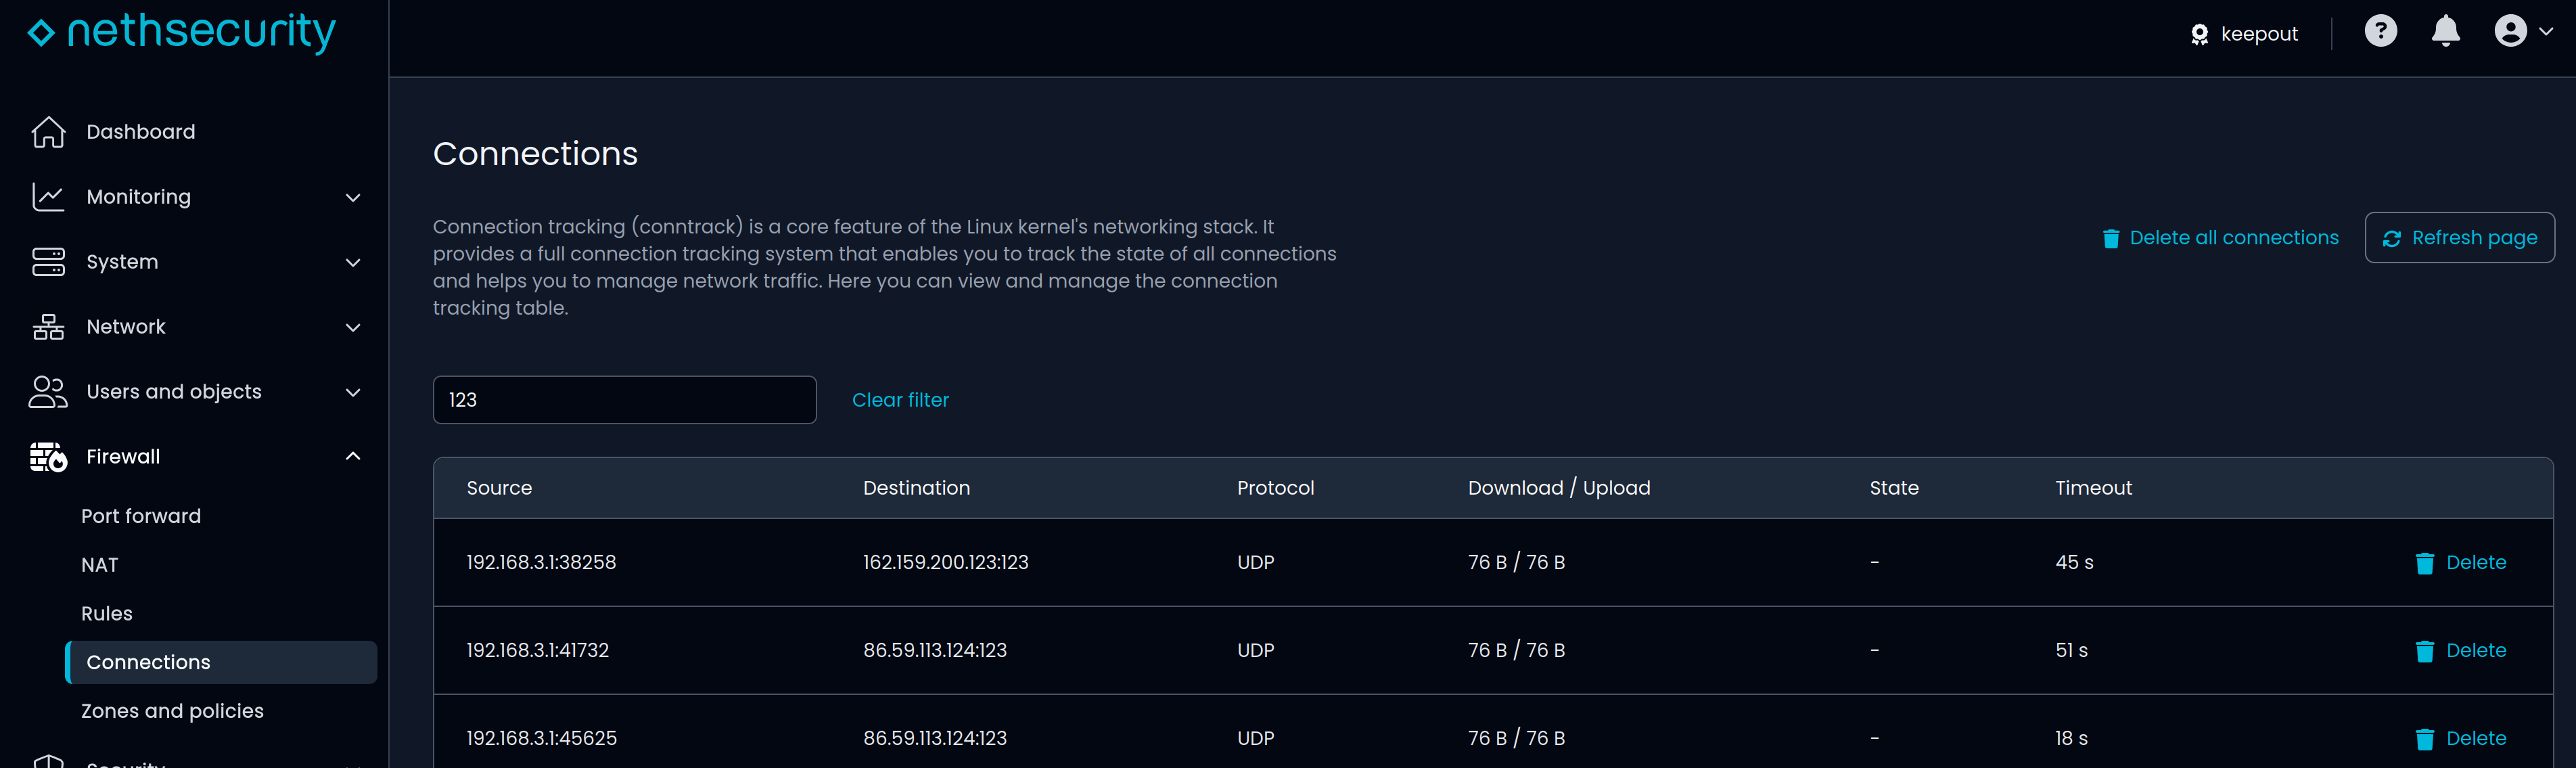Click the Network topology icon
Viewport: 2576px width, 768px height.
pyautogui.click(x=48, y=327)
